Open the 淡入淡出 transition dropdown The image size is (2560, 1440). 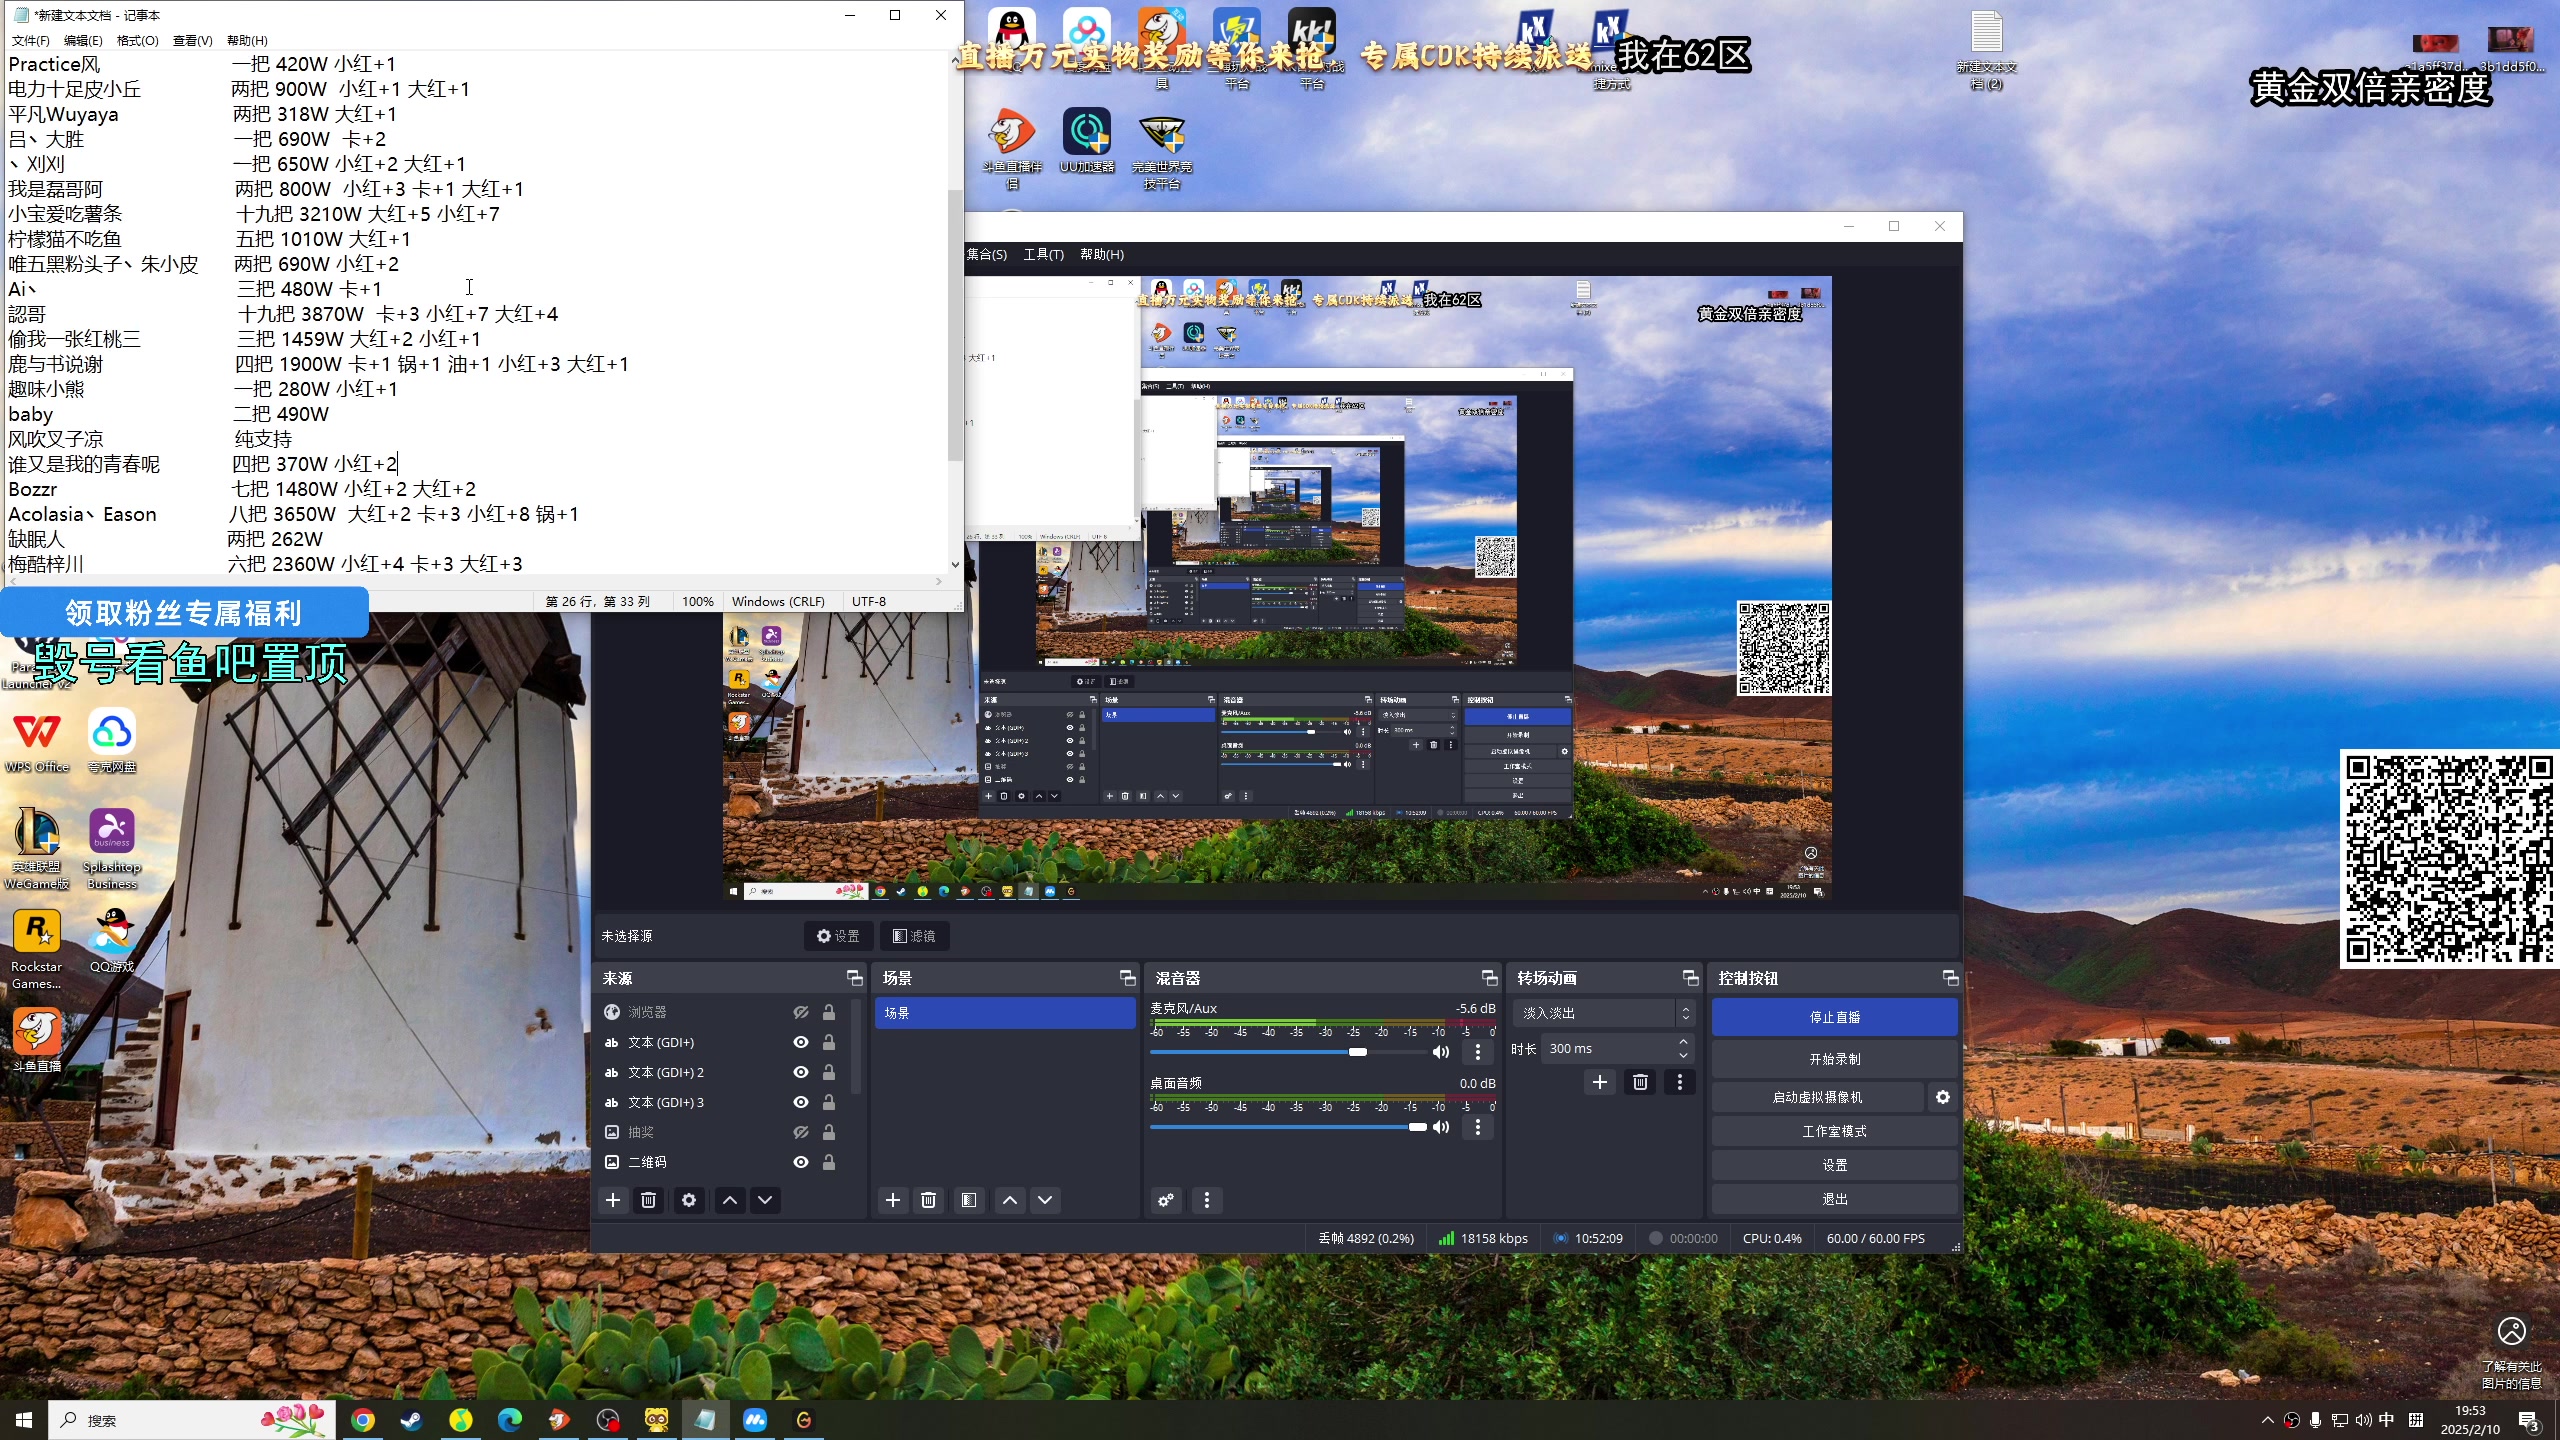pos(1603,1013)
